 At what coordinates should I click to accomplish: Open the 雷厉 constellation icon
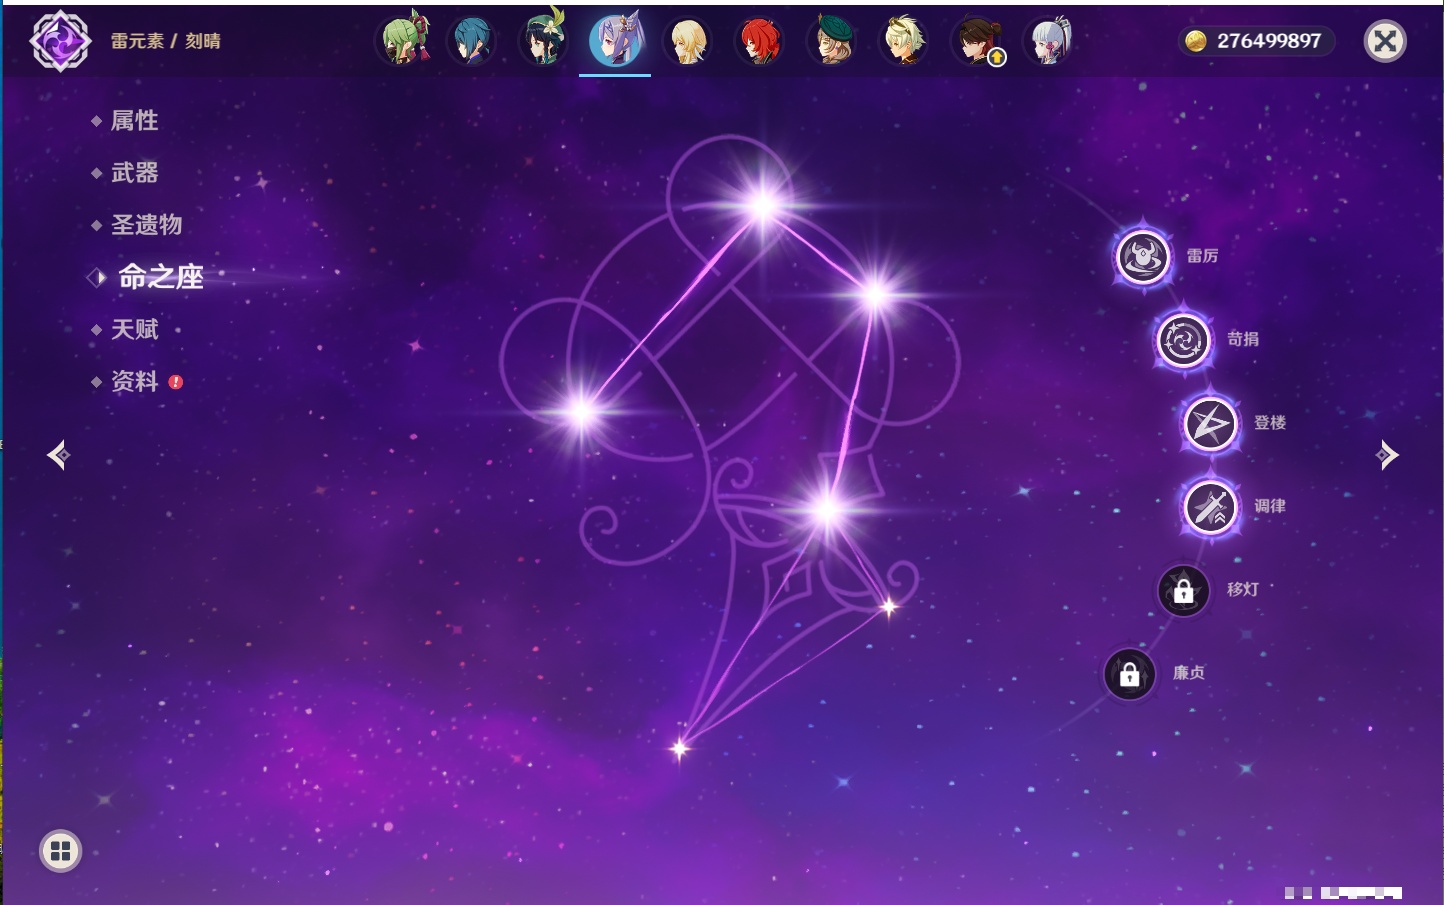(1143, 257)
